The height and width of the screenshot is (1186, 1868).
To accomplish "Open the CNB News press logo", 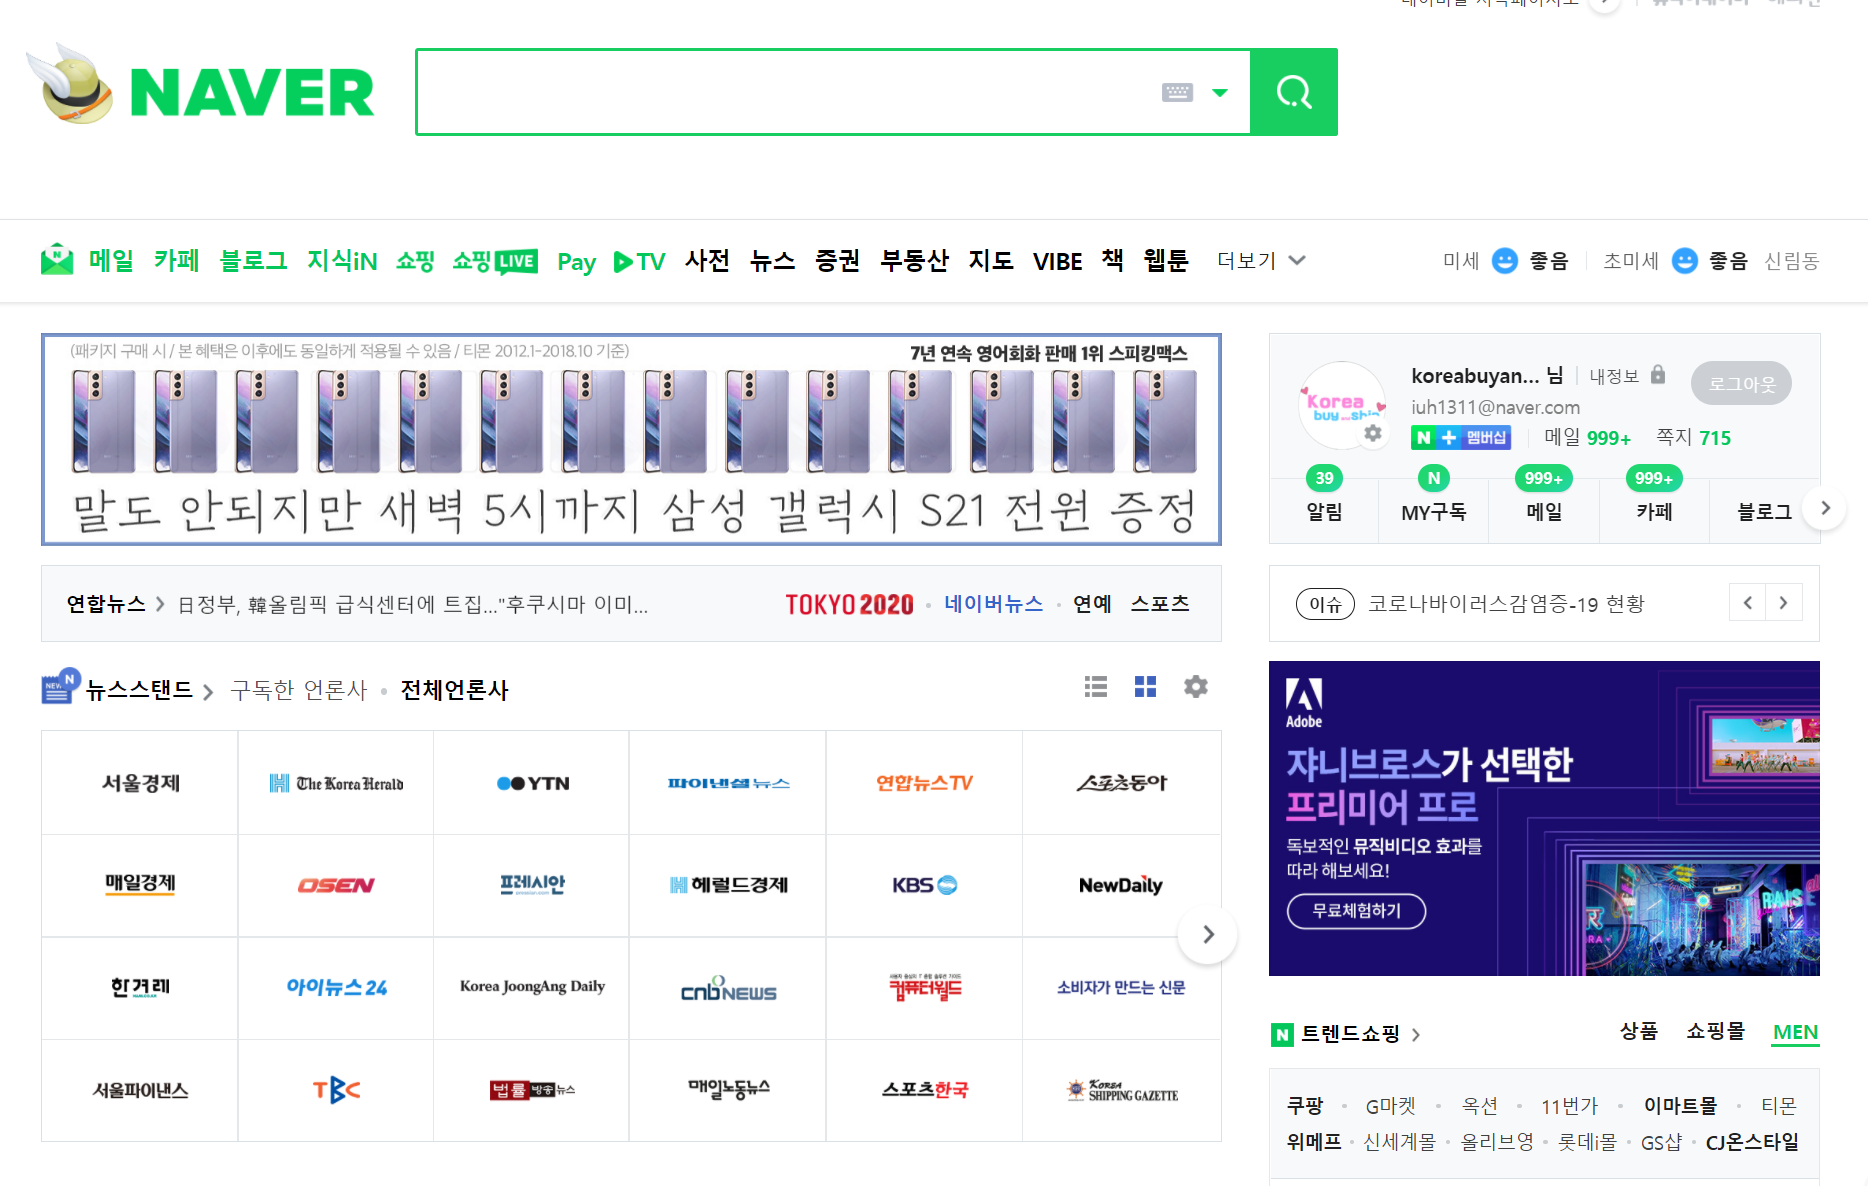I will click(729, 987).
